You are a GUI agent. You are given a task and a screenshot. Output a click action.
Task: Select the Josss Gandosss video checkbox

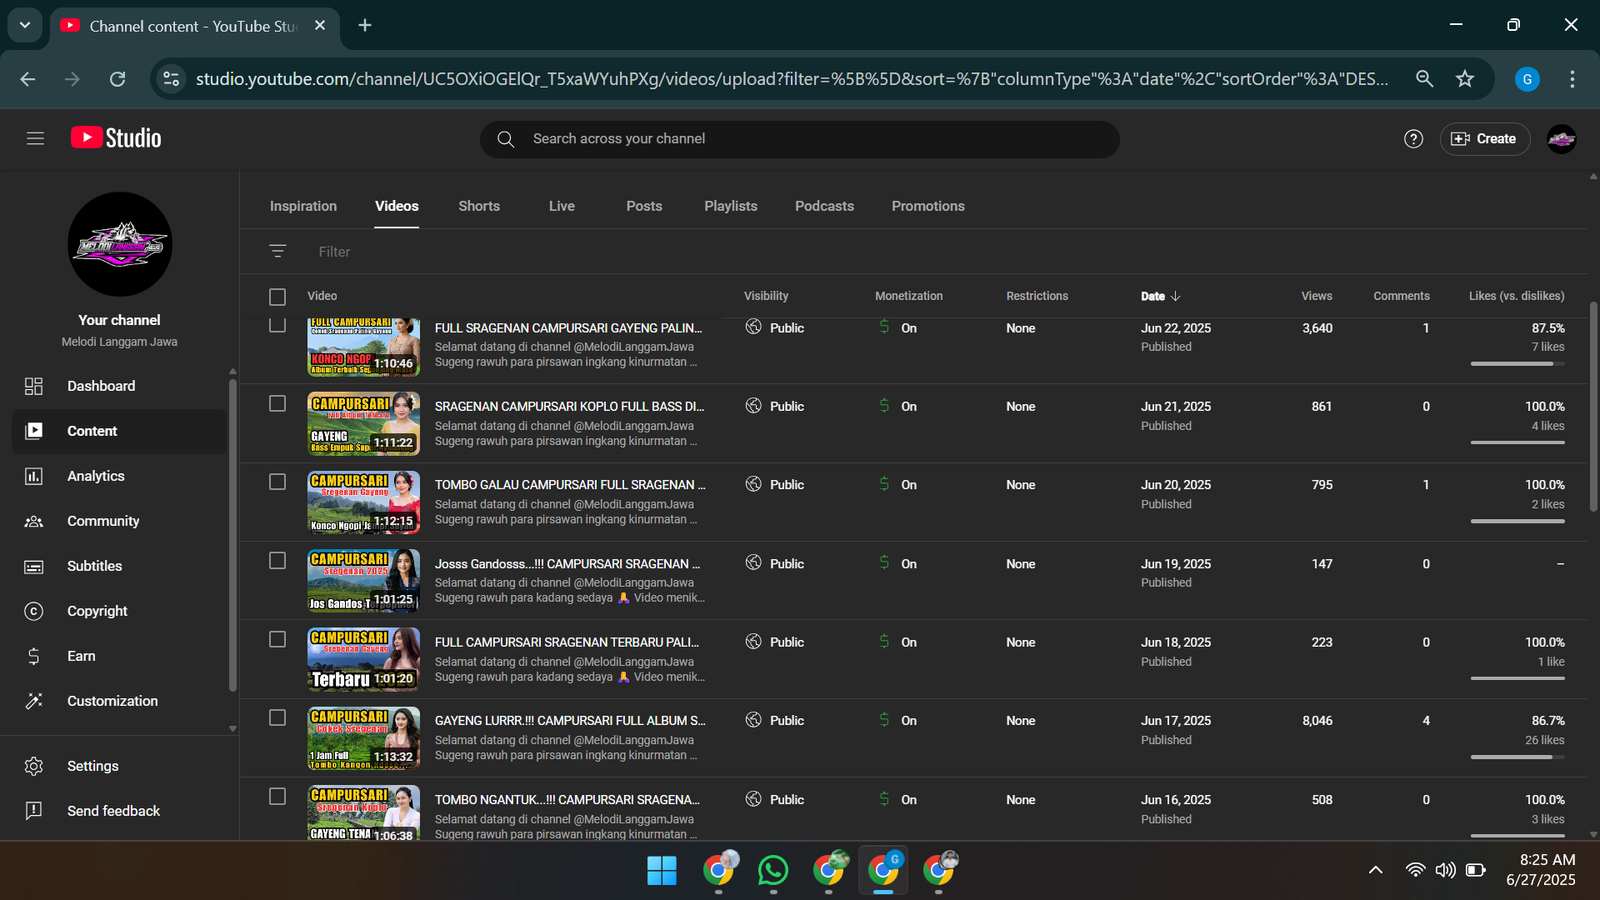point(277,561)
